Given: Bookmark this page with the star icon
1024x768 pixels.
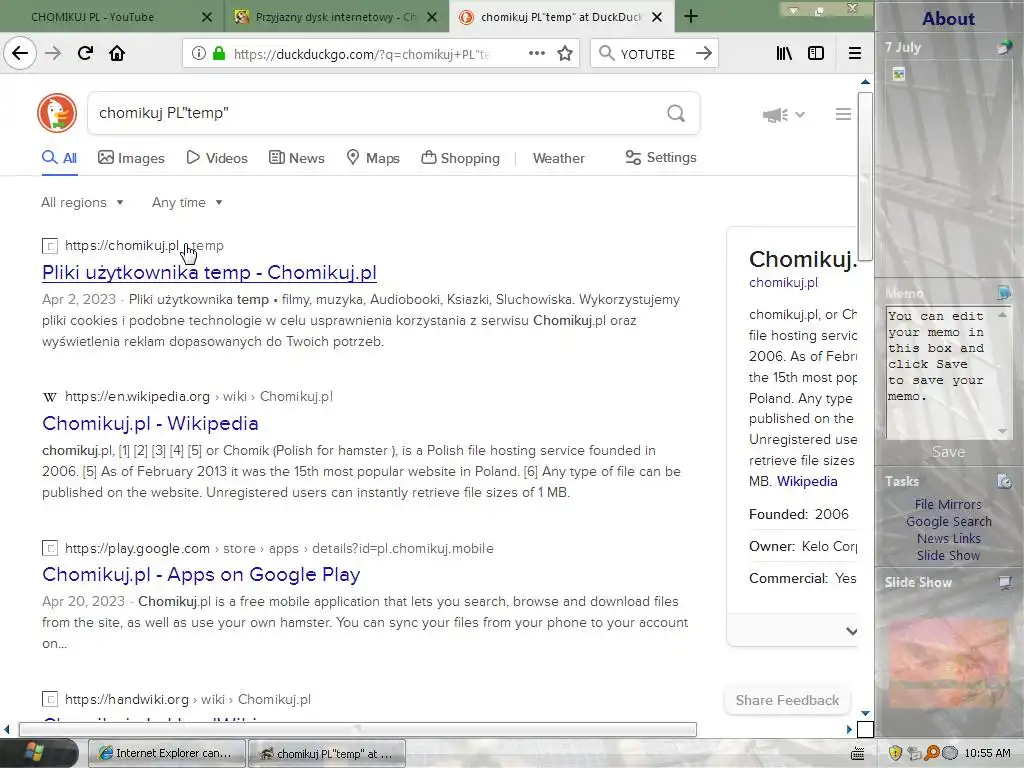Looking at the screenshot, I should point(565,54).
